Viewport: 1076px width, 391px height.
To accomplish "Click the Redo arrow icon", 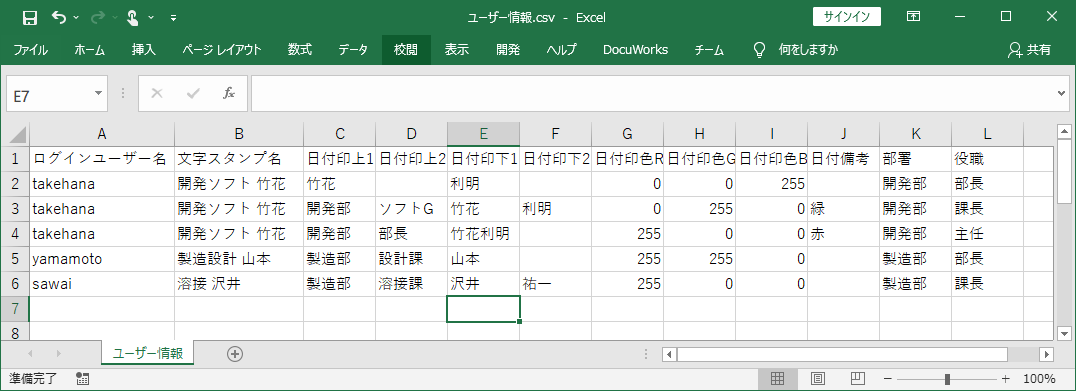I will pos(97,17).
